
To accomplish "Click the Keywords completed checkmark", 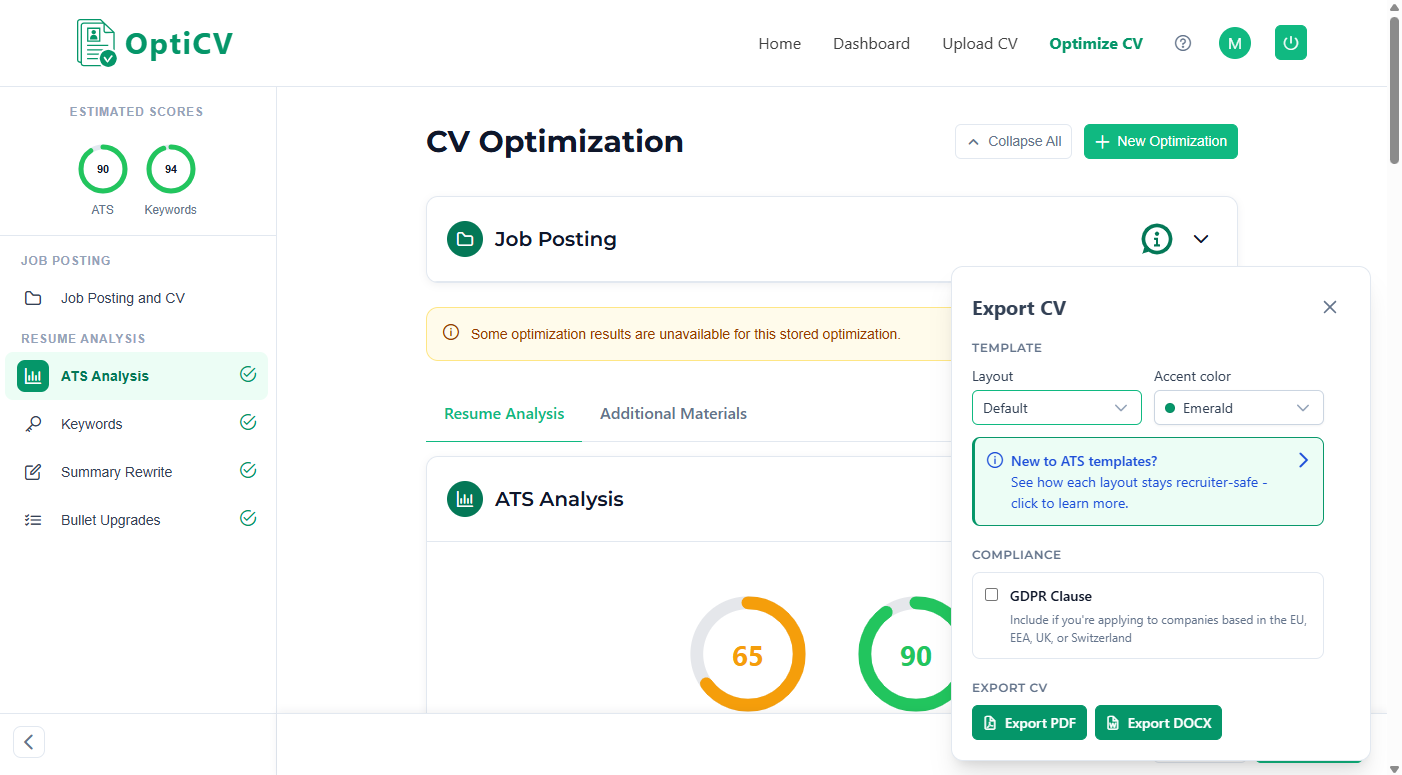I will [248, 422].
